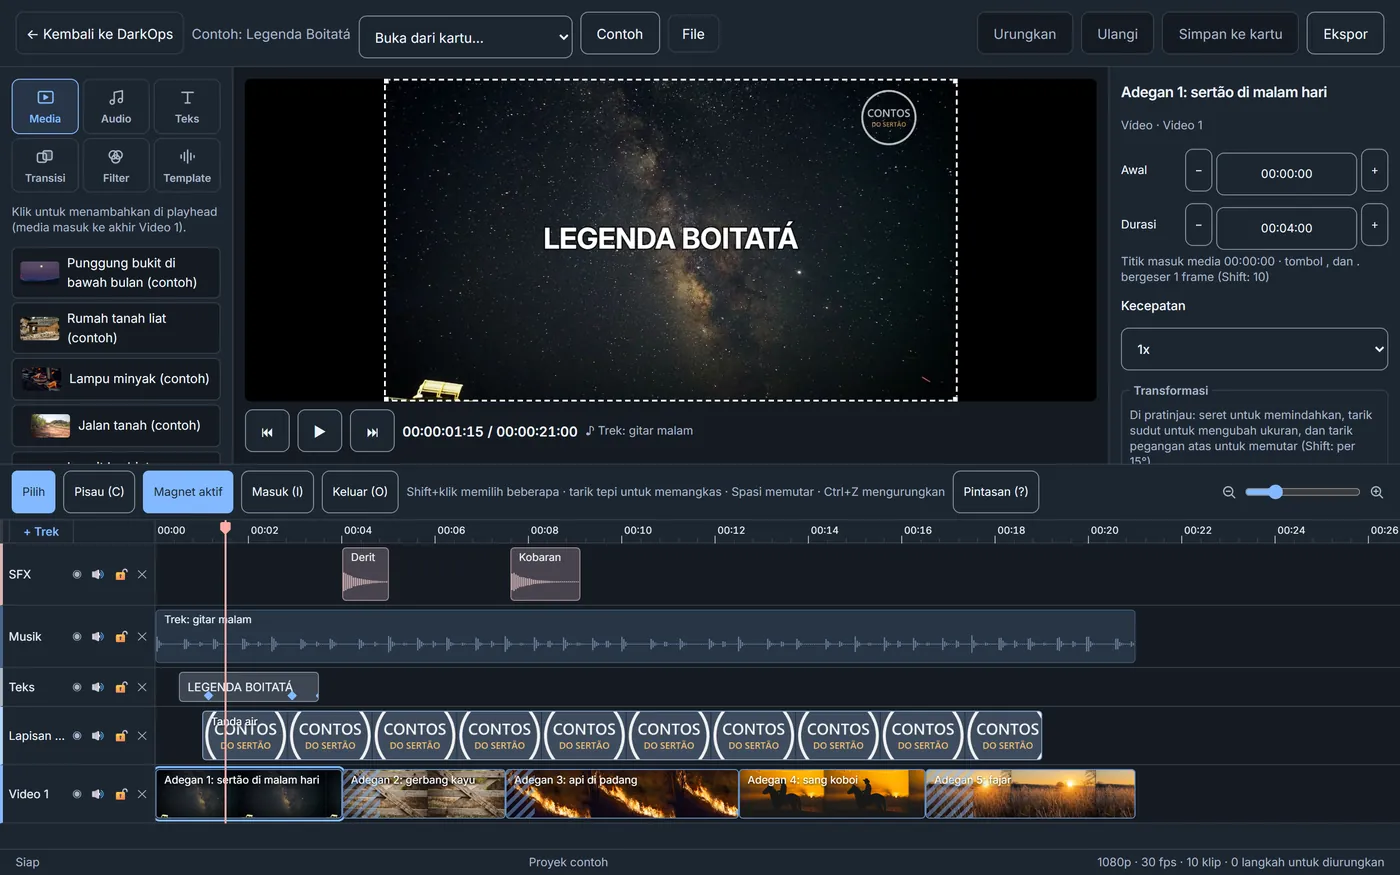
Task: Switch to the Audio panel tab
Action: [116, 106]
